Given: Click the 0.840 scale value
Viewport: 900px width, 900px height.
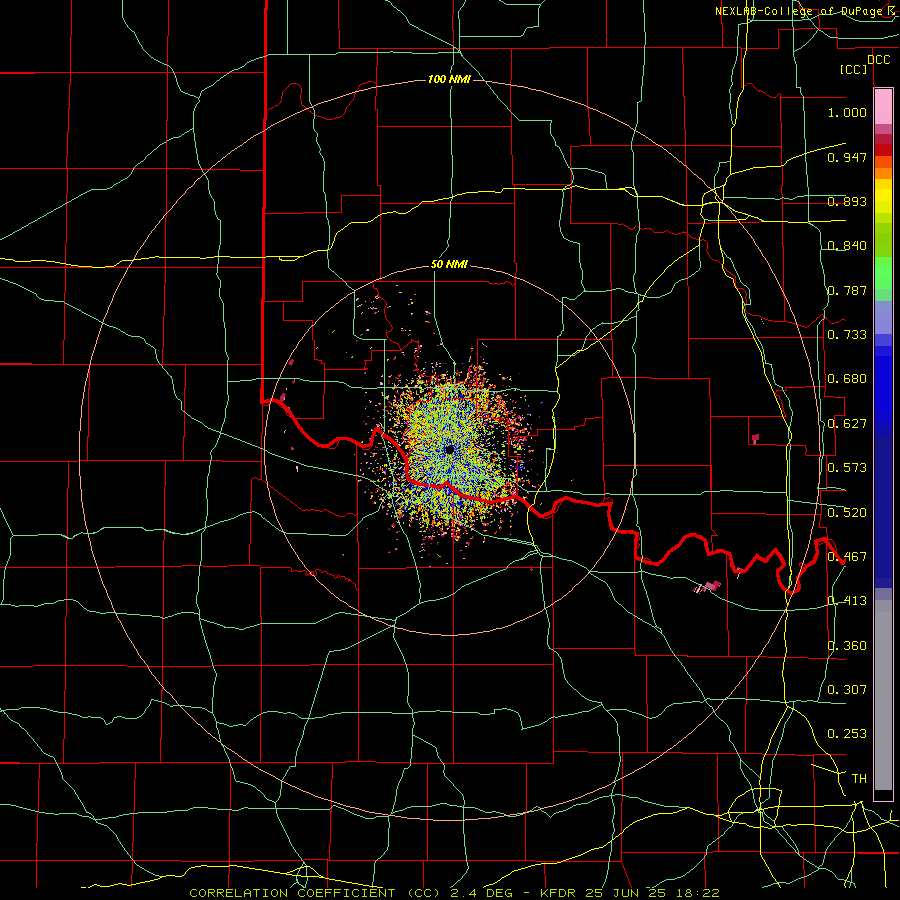Looking at the screenshot, I should pos(847,245).
